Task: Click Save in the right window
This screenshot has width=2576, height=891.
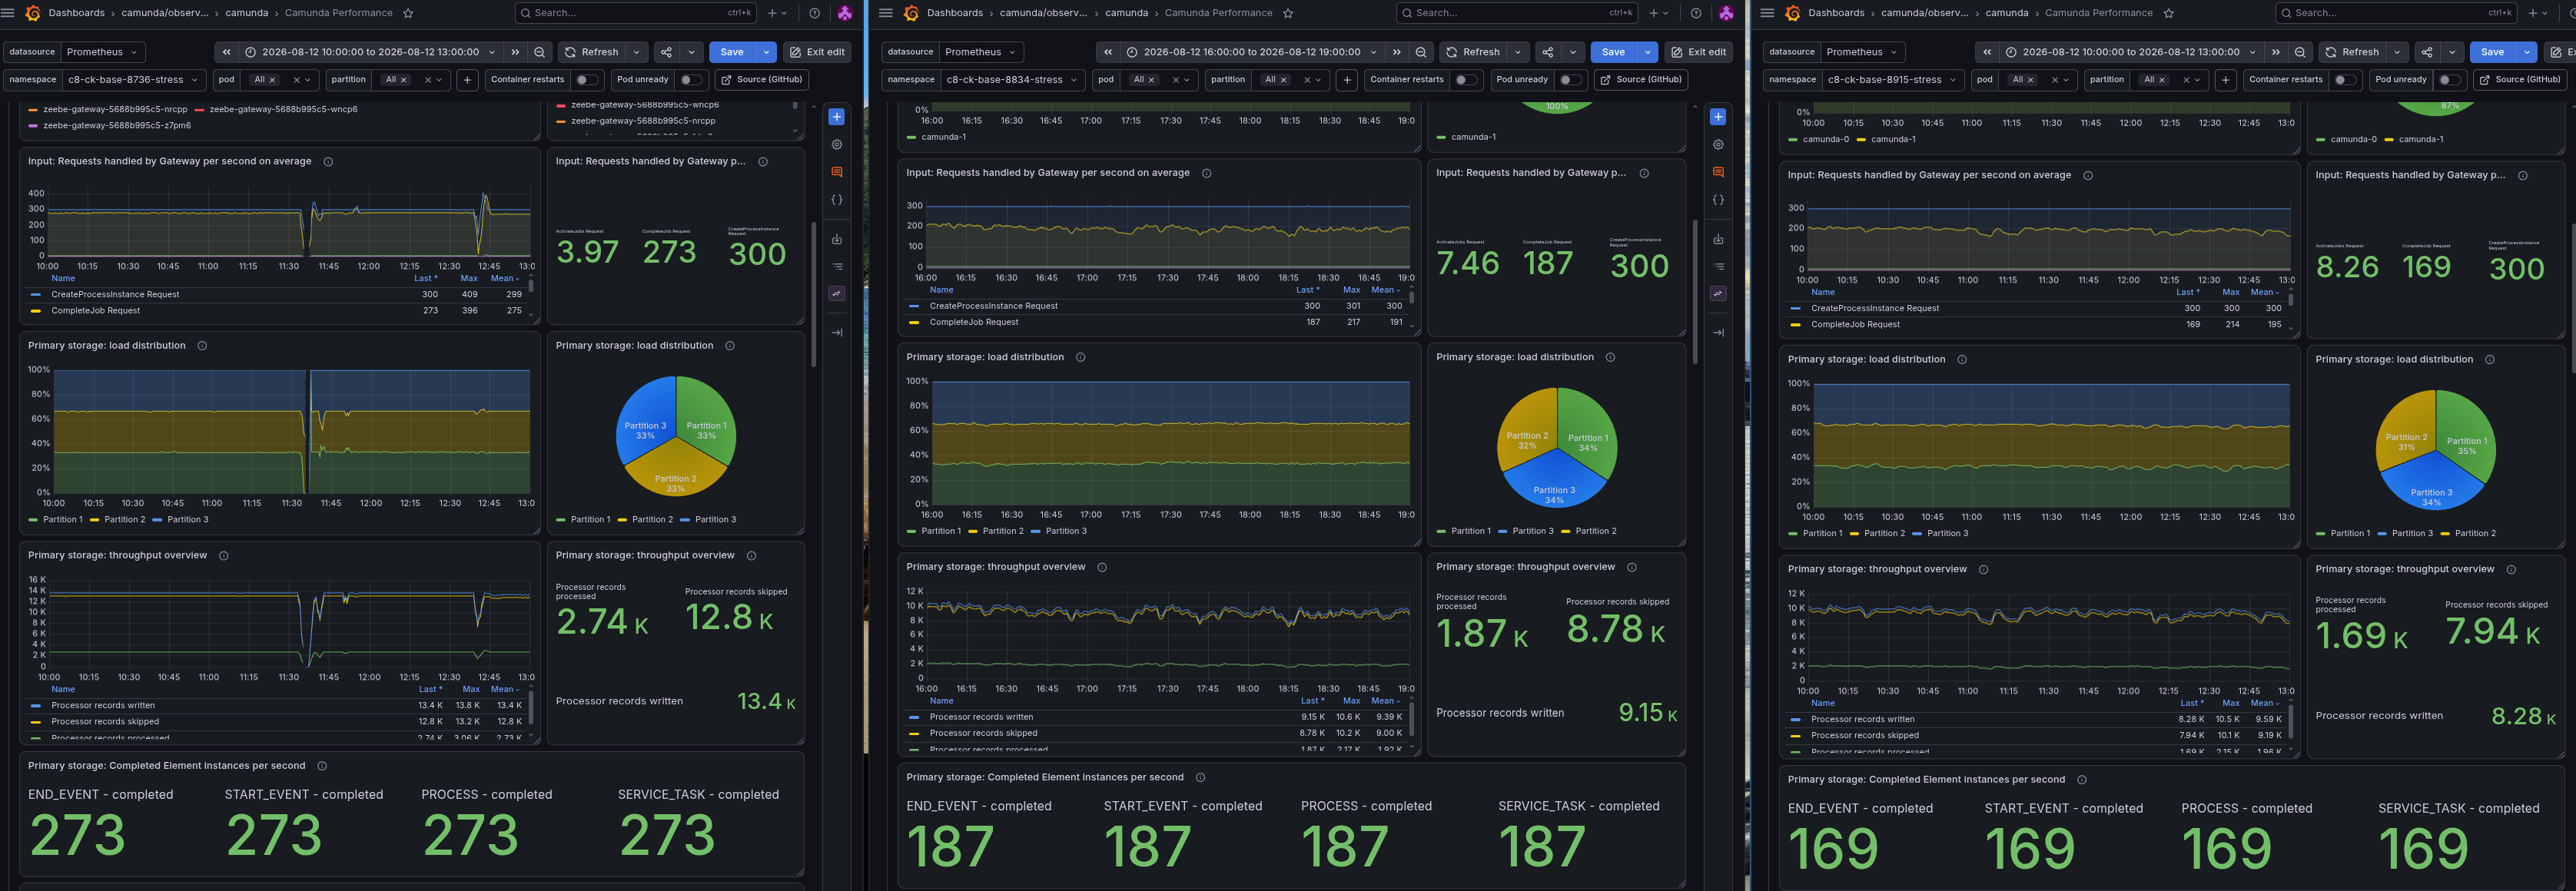Action: [2492, 52]
